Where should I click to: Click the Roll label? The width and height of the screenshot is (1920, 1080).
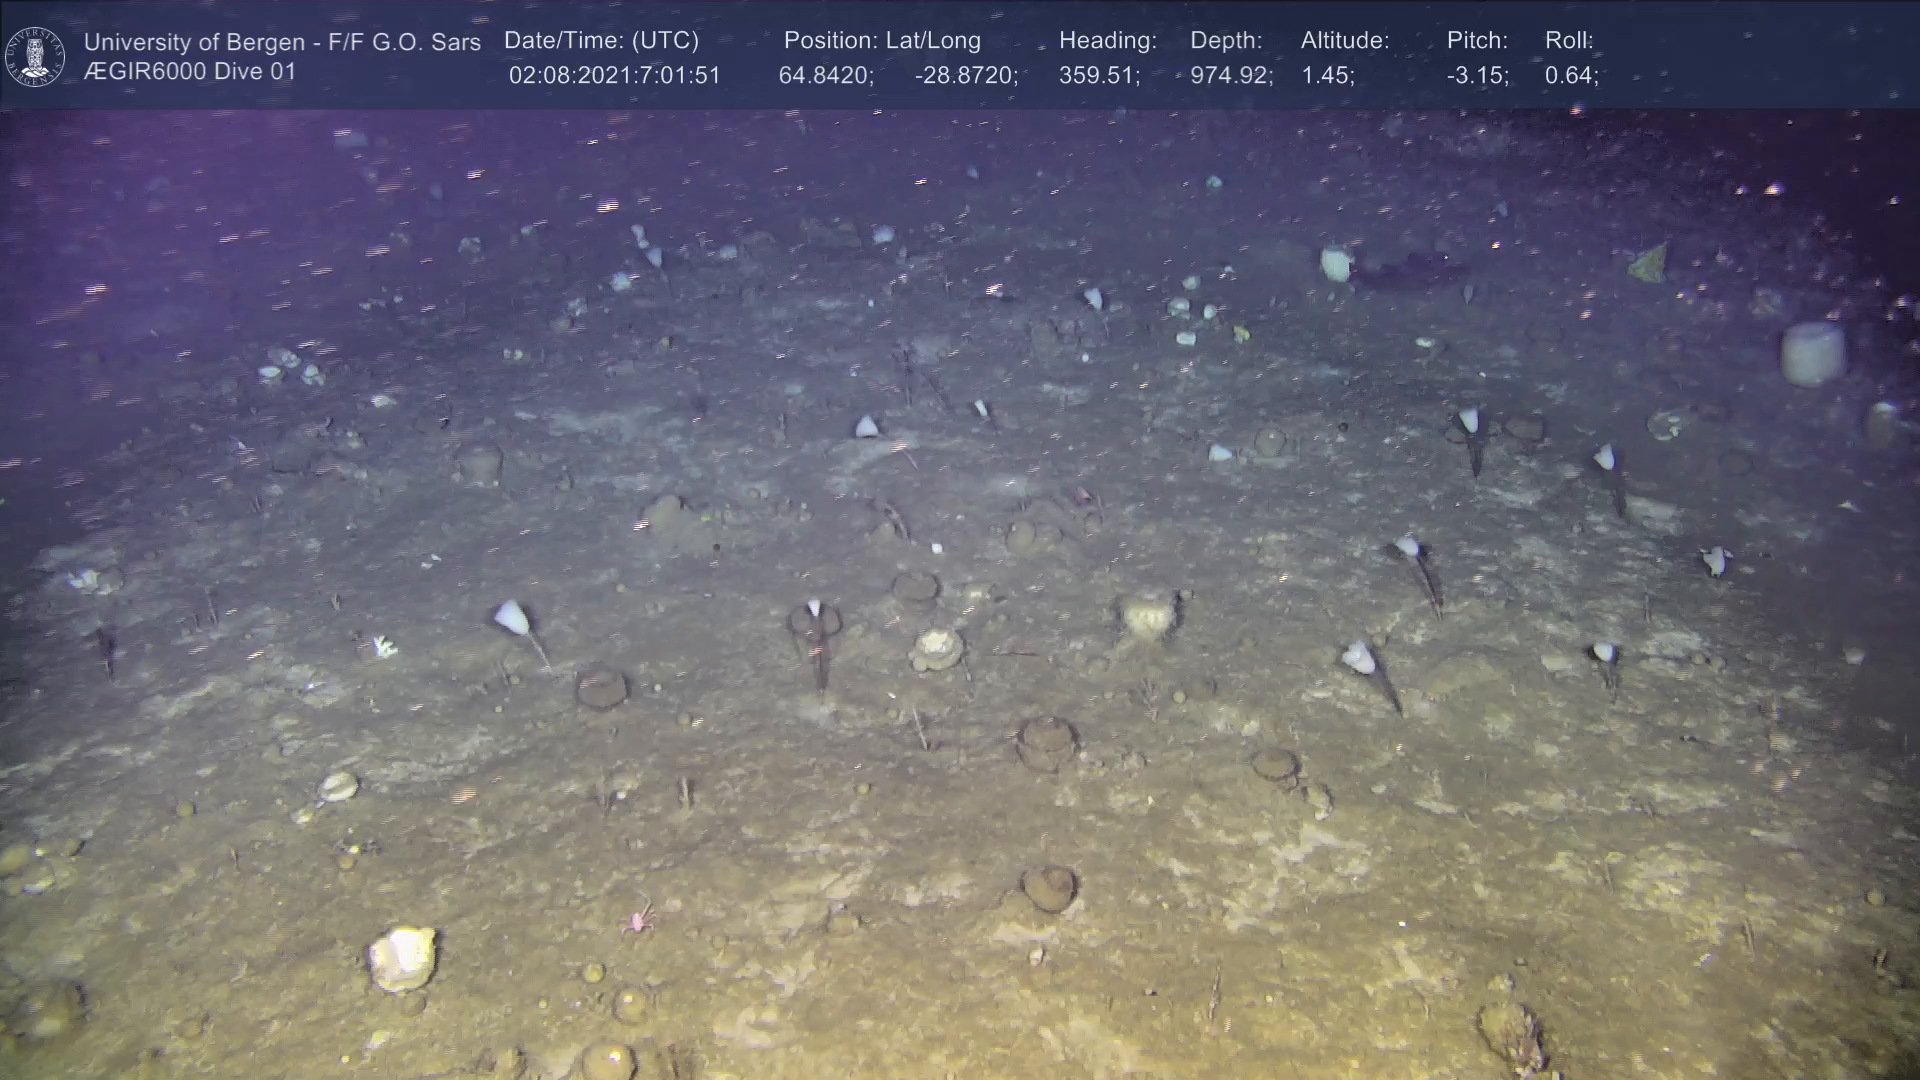point(1569,40)
